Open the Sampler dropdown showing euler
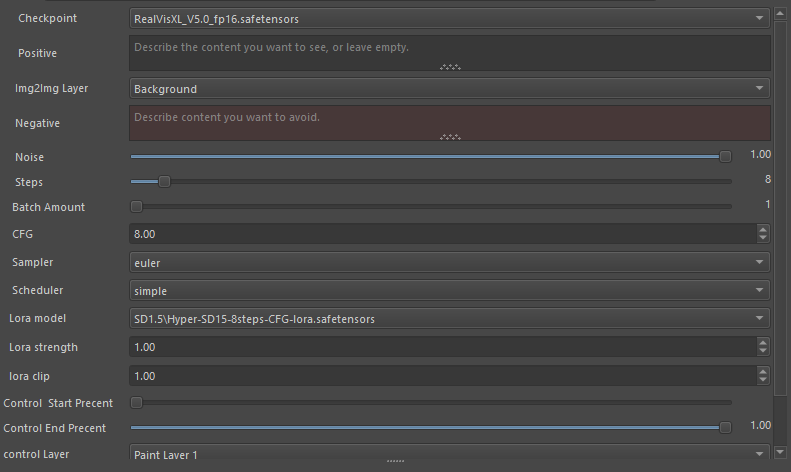791x472 pixels. (x=450, y=263)
